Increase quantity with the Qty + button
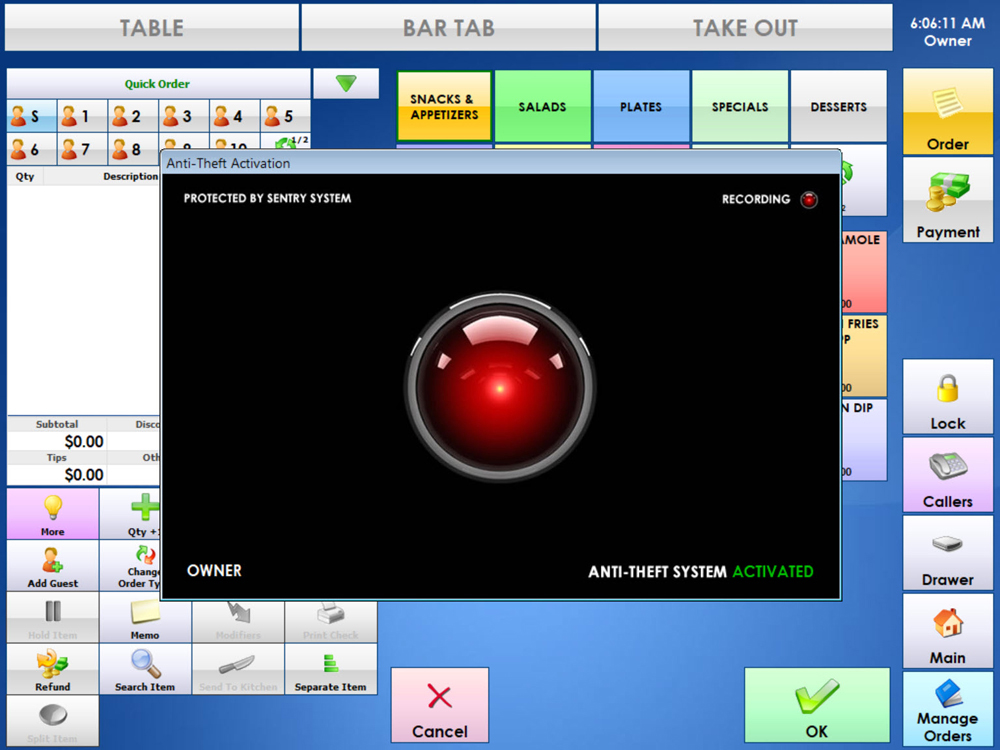The image size is (1000, 750). (x=131, y=514)
